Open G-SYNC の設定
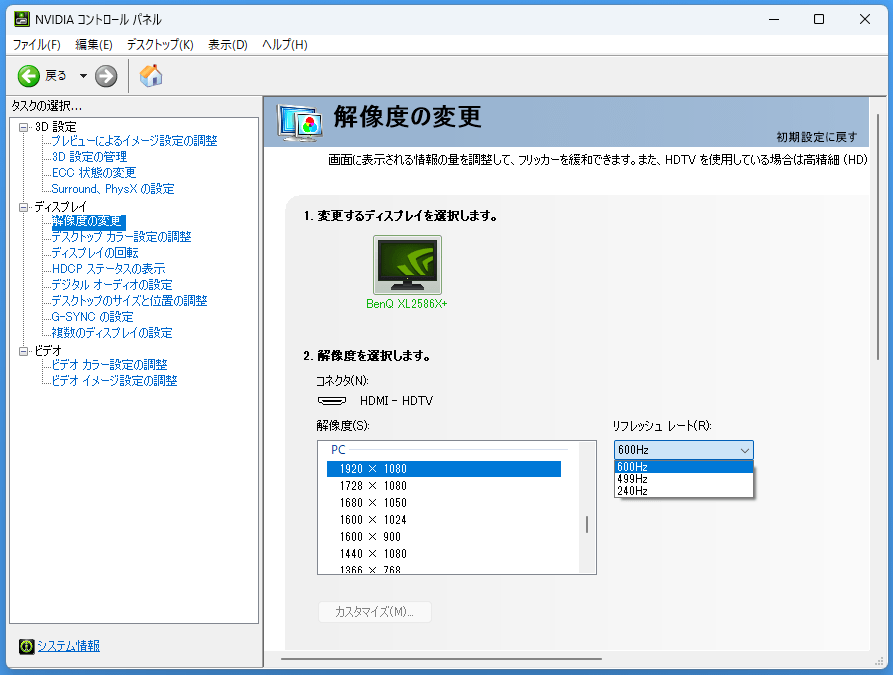Image resolution: width=893 pixels, height=675 pixels. (x=92, y=317)
